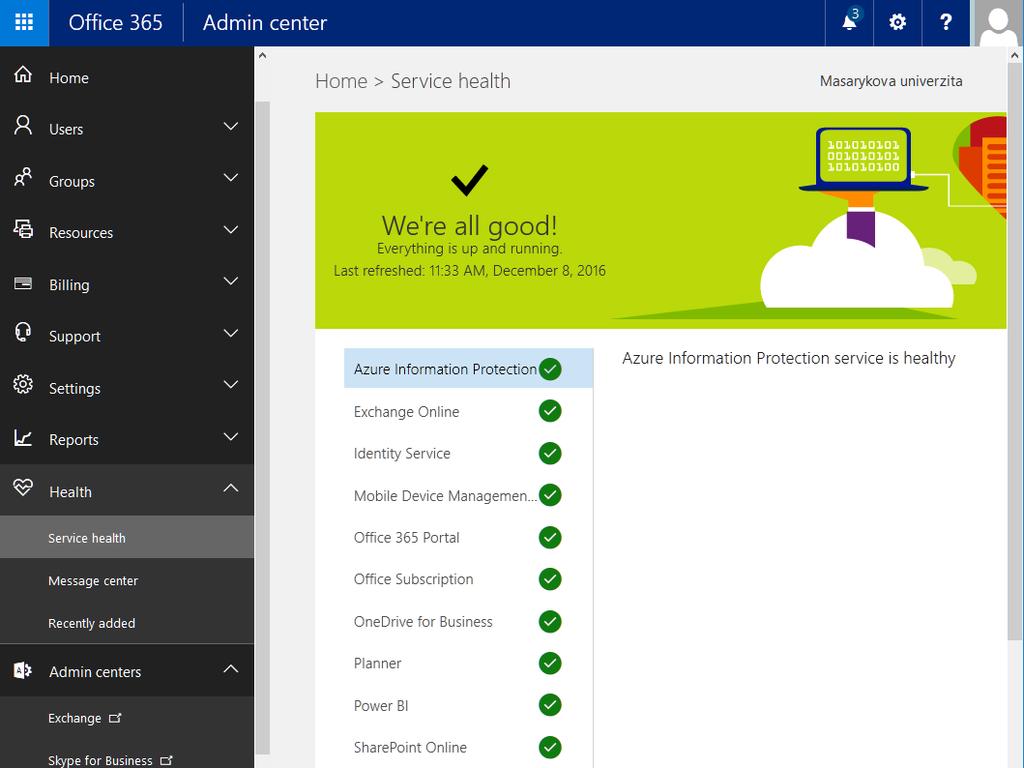The image size is (1024, 768).
Task: Click the Last refreshed timestamp
Action: [470, 270]
